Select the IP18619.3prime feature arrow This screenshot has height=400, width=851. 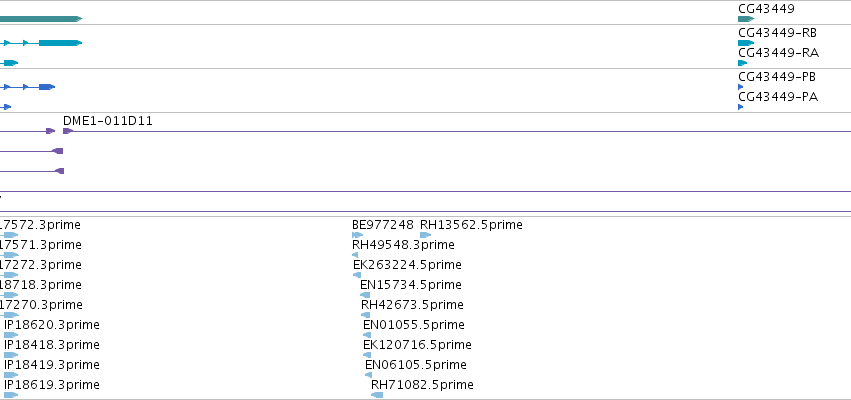click(11, 395)
